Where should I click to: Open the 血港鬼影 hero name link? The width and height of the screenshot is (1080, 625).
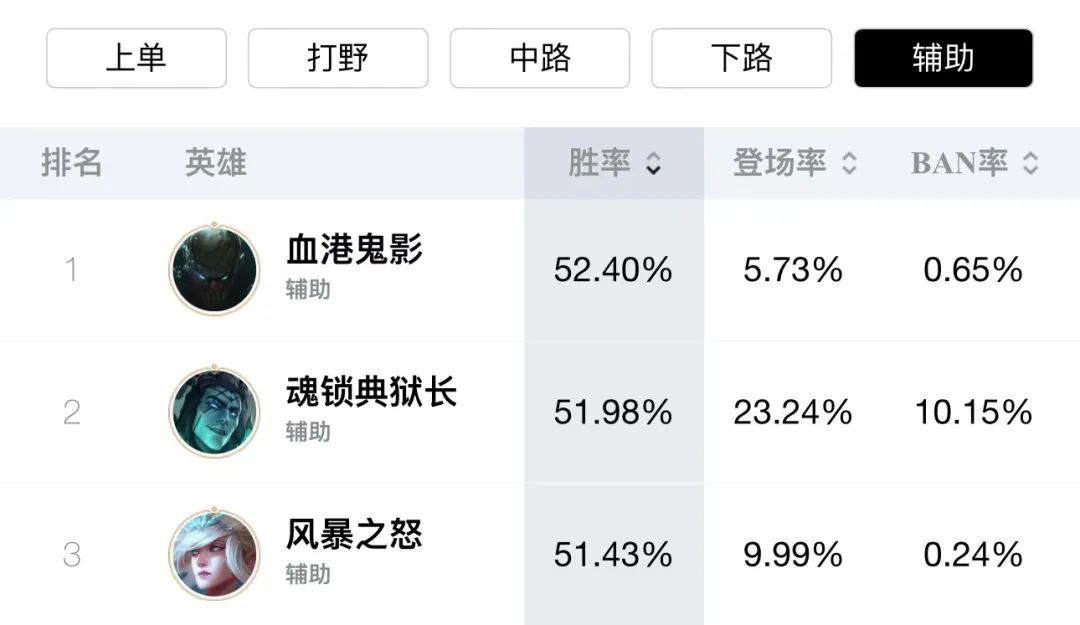[x=355, y=249]
